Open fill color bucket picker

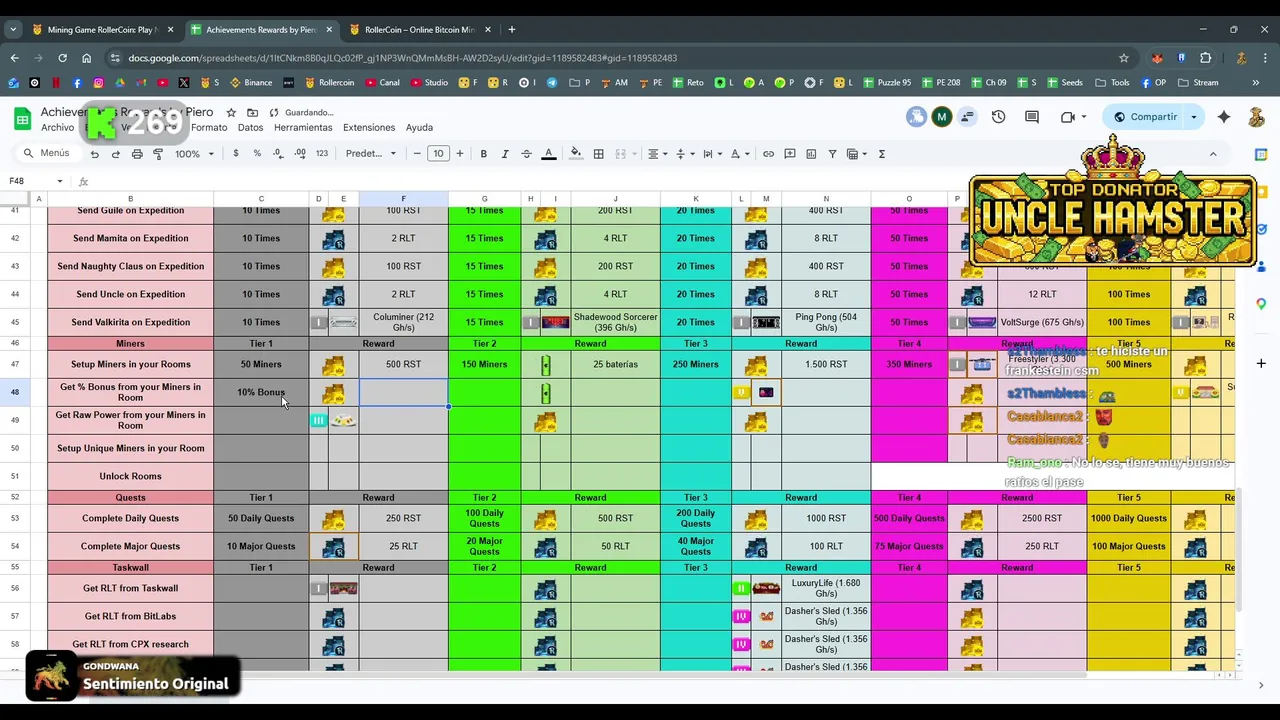pos(575,154)
